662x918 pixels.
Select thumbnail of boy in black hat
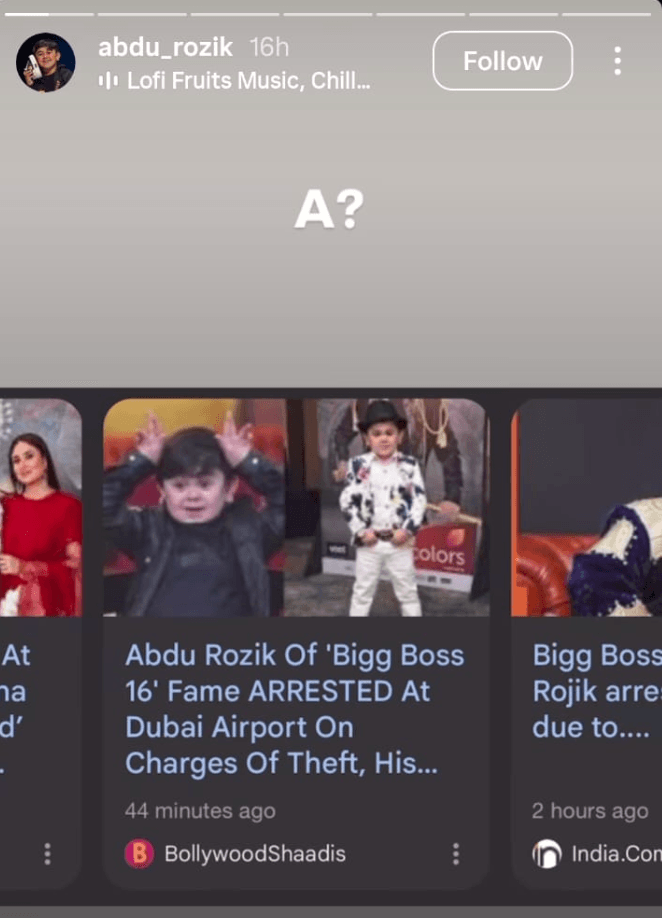[x=387, y=508]
